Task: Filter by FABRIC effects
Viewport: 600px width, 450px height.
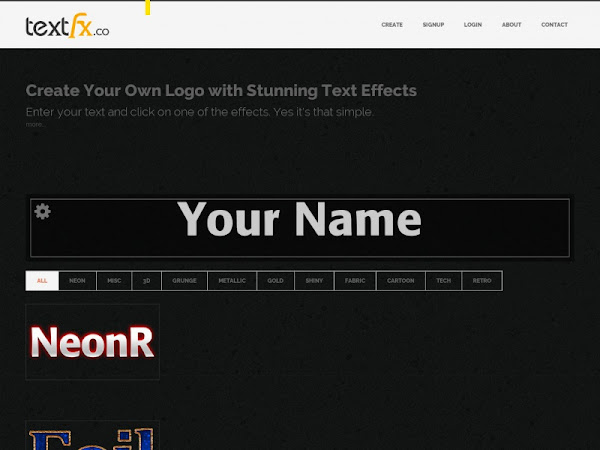Action: click(x=355, y=280)
